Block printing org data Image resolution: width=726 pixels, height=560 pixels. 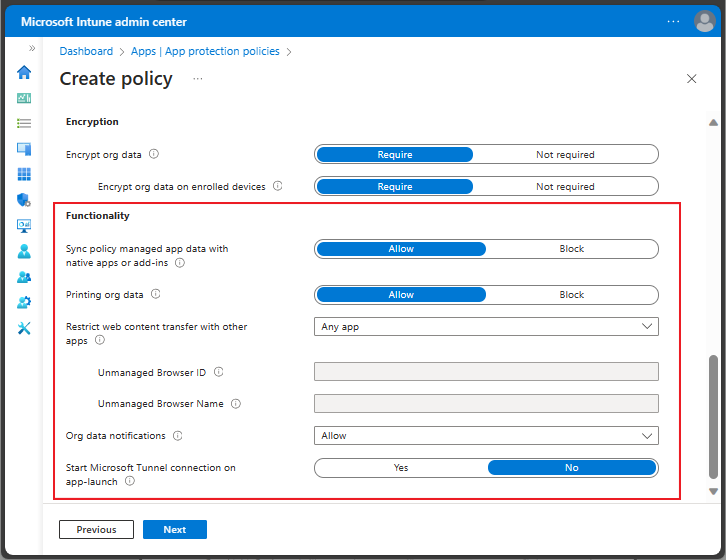pyautogui.click(x=571, y=295)
